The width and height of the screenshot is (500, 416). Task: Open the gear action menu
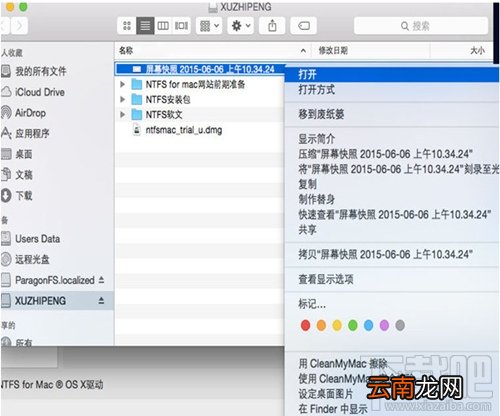pos(241,26)
